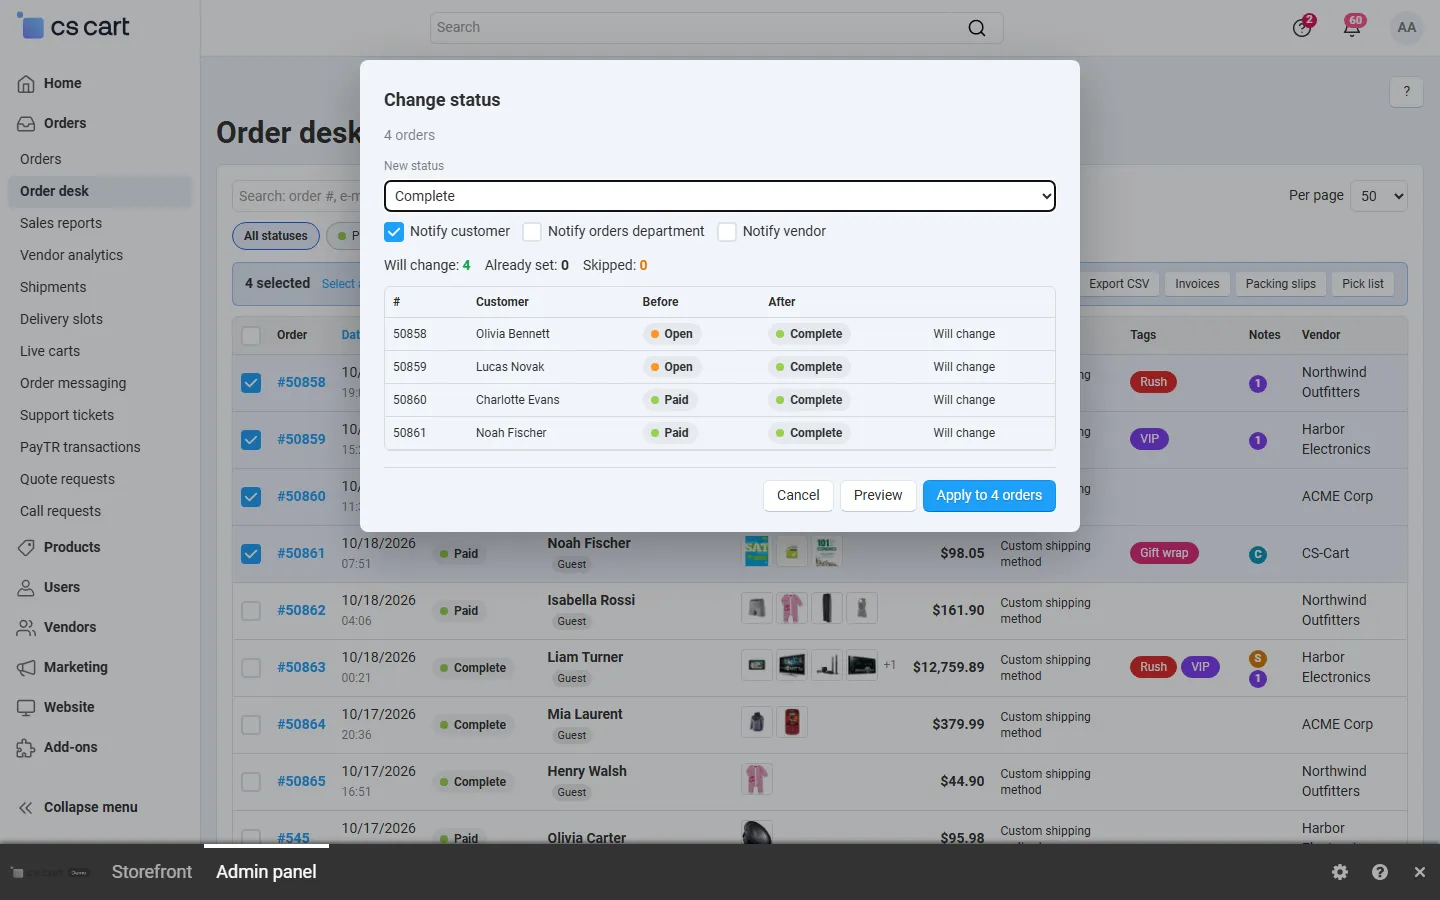This screenshot has width=1440, height=900.
Task: Open the bottom bar help icon
Action: coord(1380,872)
